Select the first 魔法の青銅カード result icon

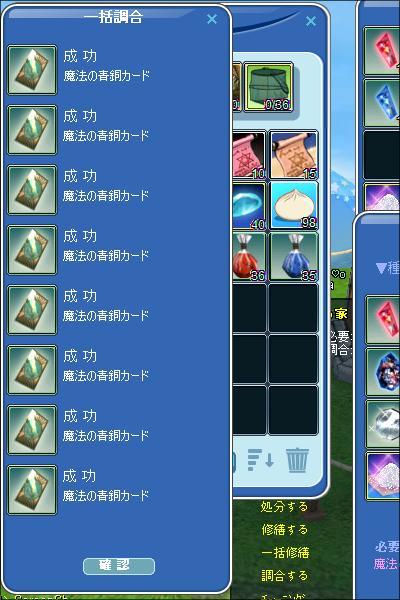[x=32, y=70]
